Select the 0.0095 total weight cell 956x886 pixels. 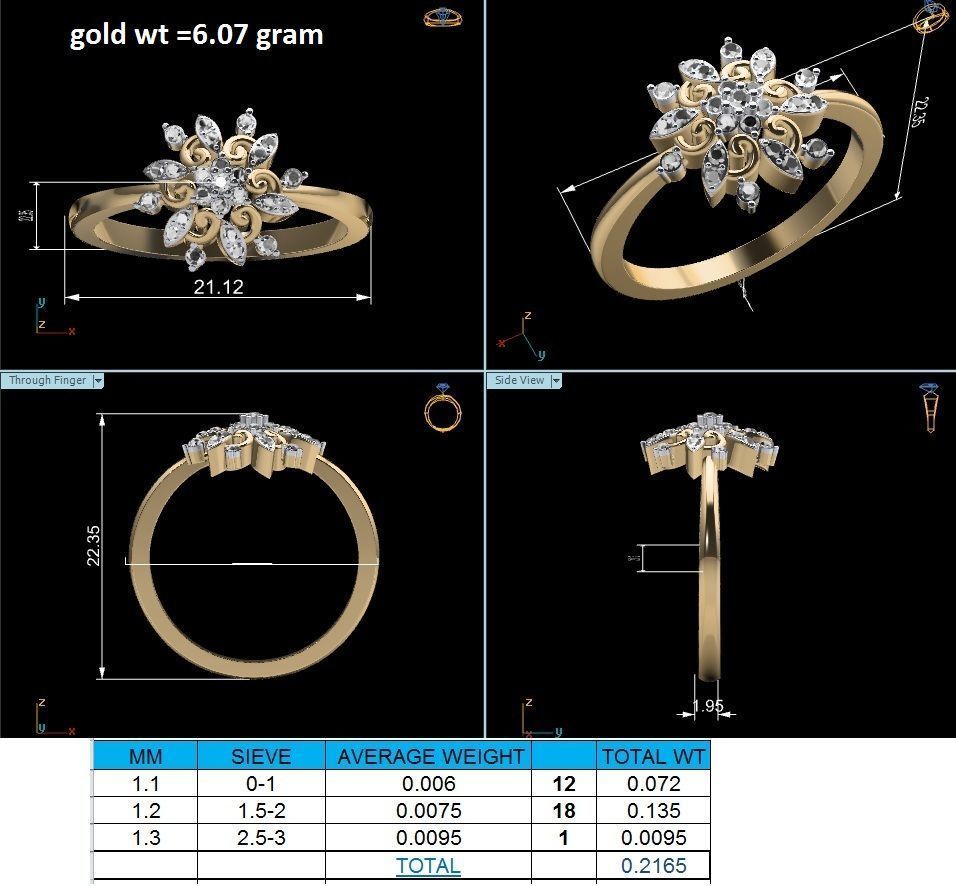click(x=654, y=838)
